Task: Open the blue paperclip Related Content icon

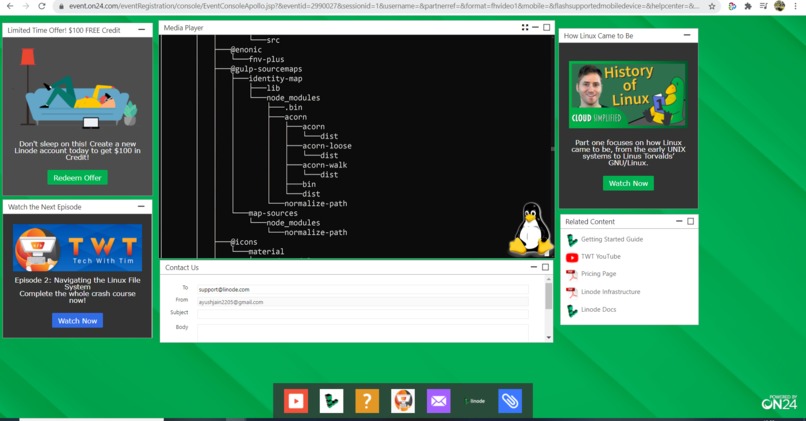Action: click(x=510, y=401)
